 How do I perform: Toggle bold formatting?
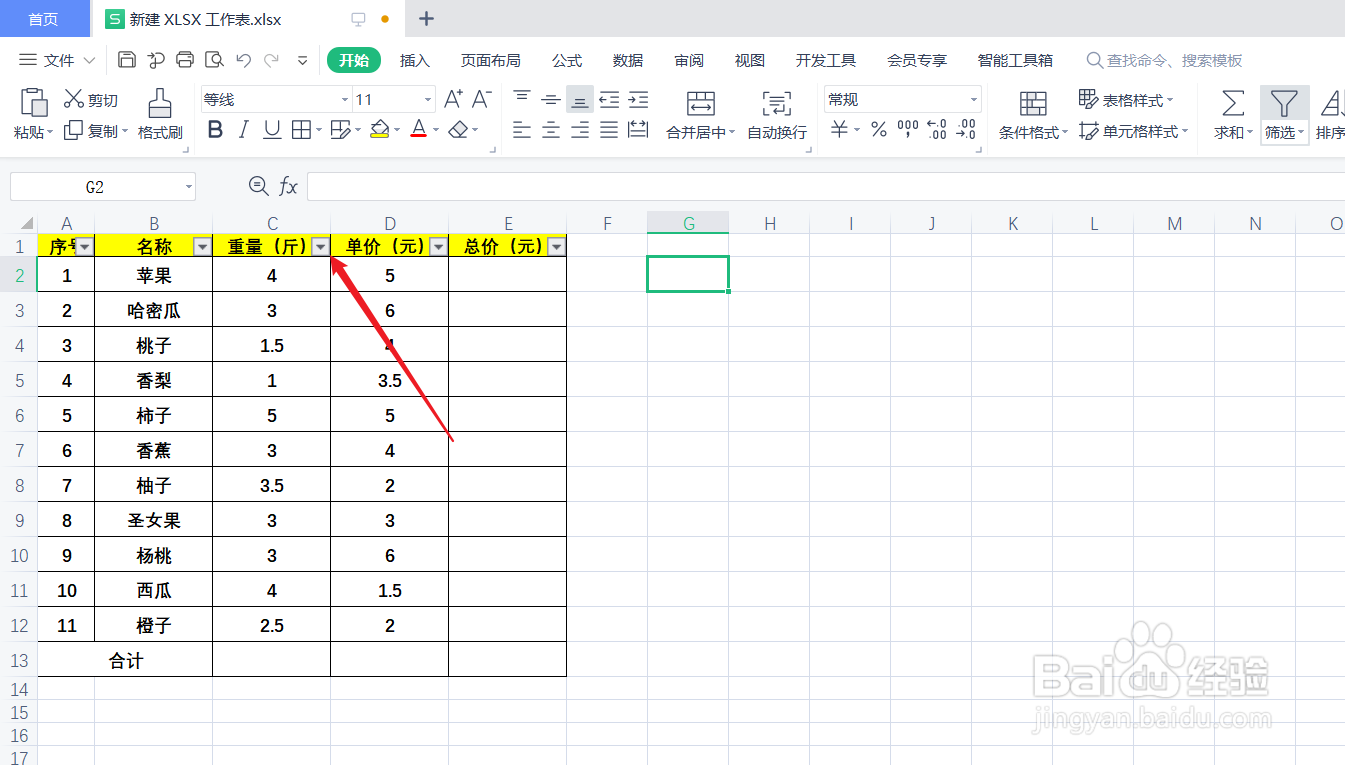click(215, 130)
